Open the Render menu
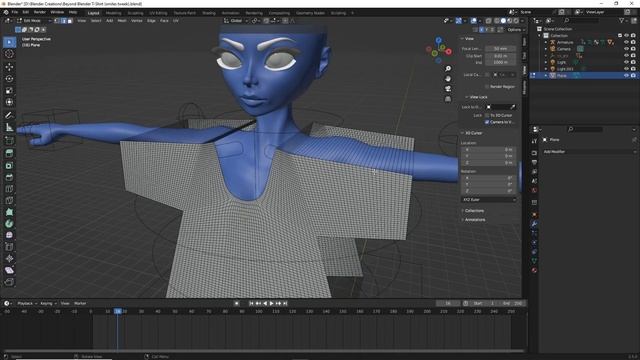640x360 pixels. pos(40,13)
